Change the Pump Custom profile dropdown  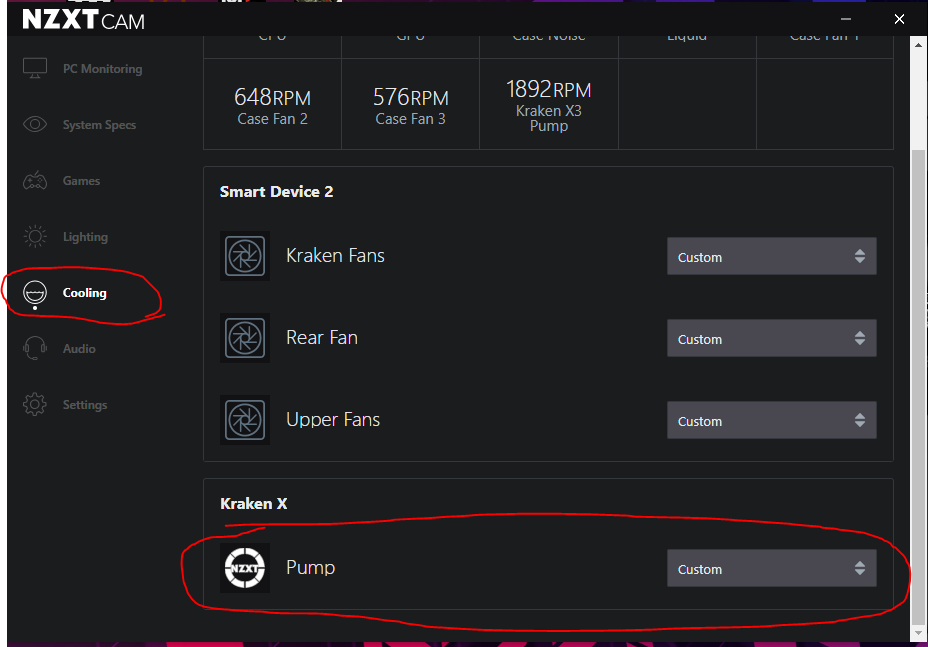[x=771, y=569]
